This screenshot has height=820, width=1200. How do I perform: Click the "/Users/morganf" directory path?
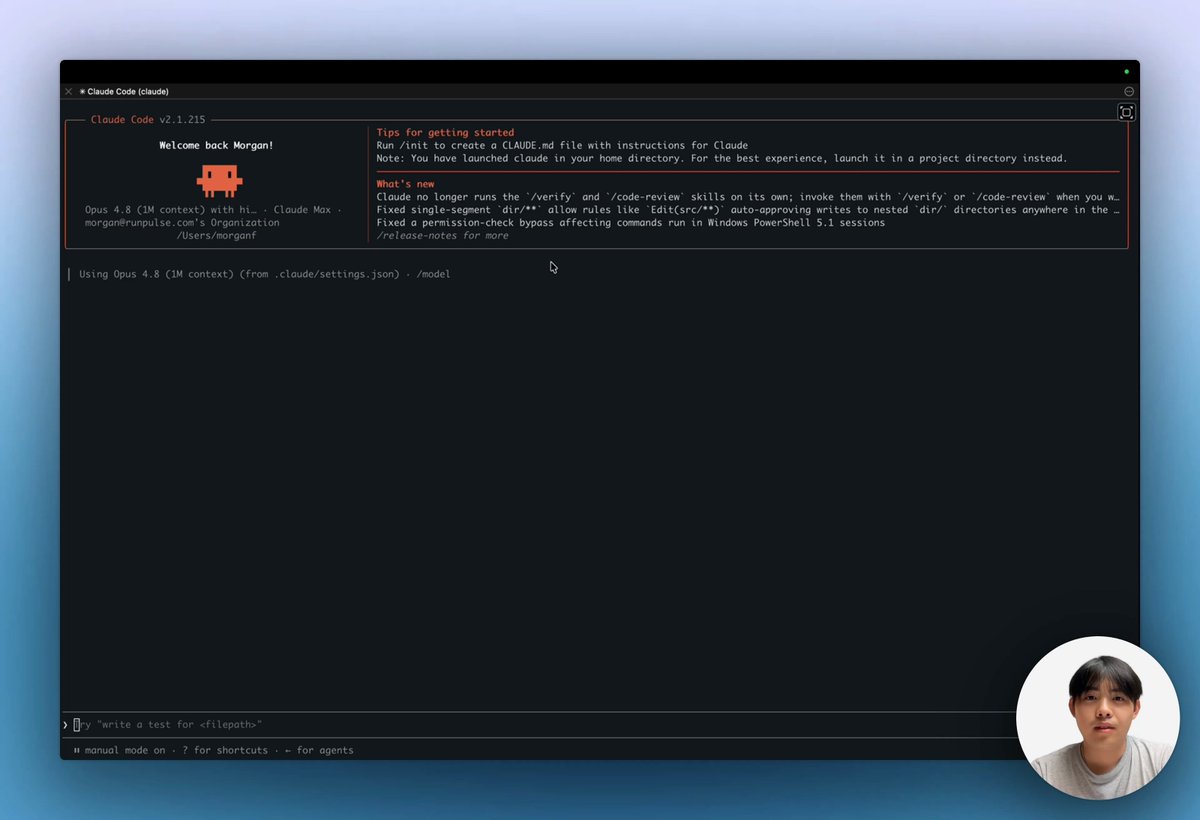pos(216,236)
